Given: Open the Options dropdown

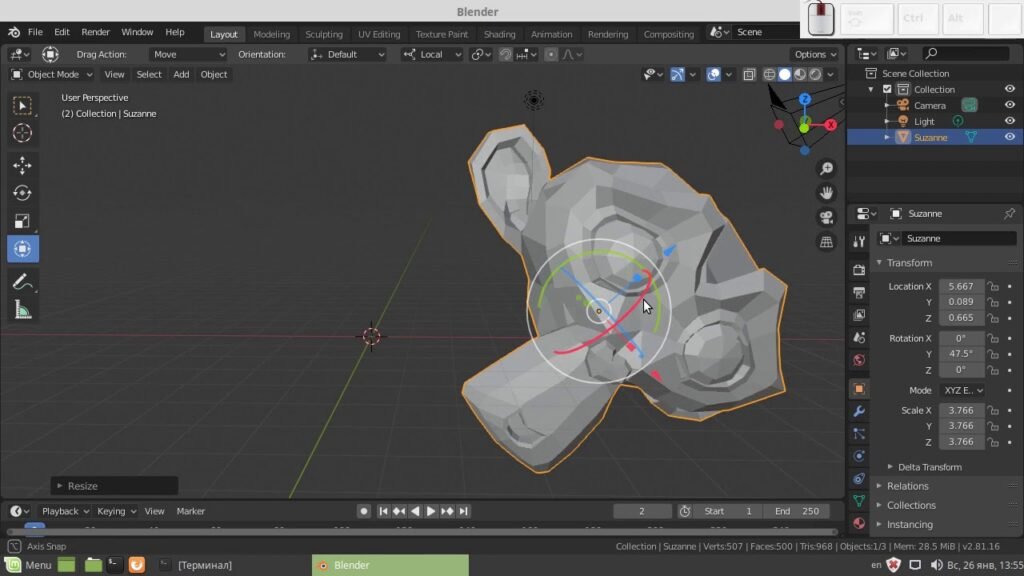Looking at the screenshot, I should click(814, 54).
